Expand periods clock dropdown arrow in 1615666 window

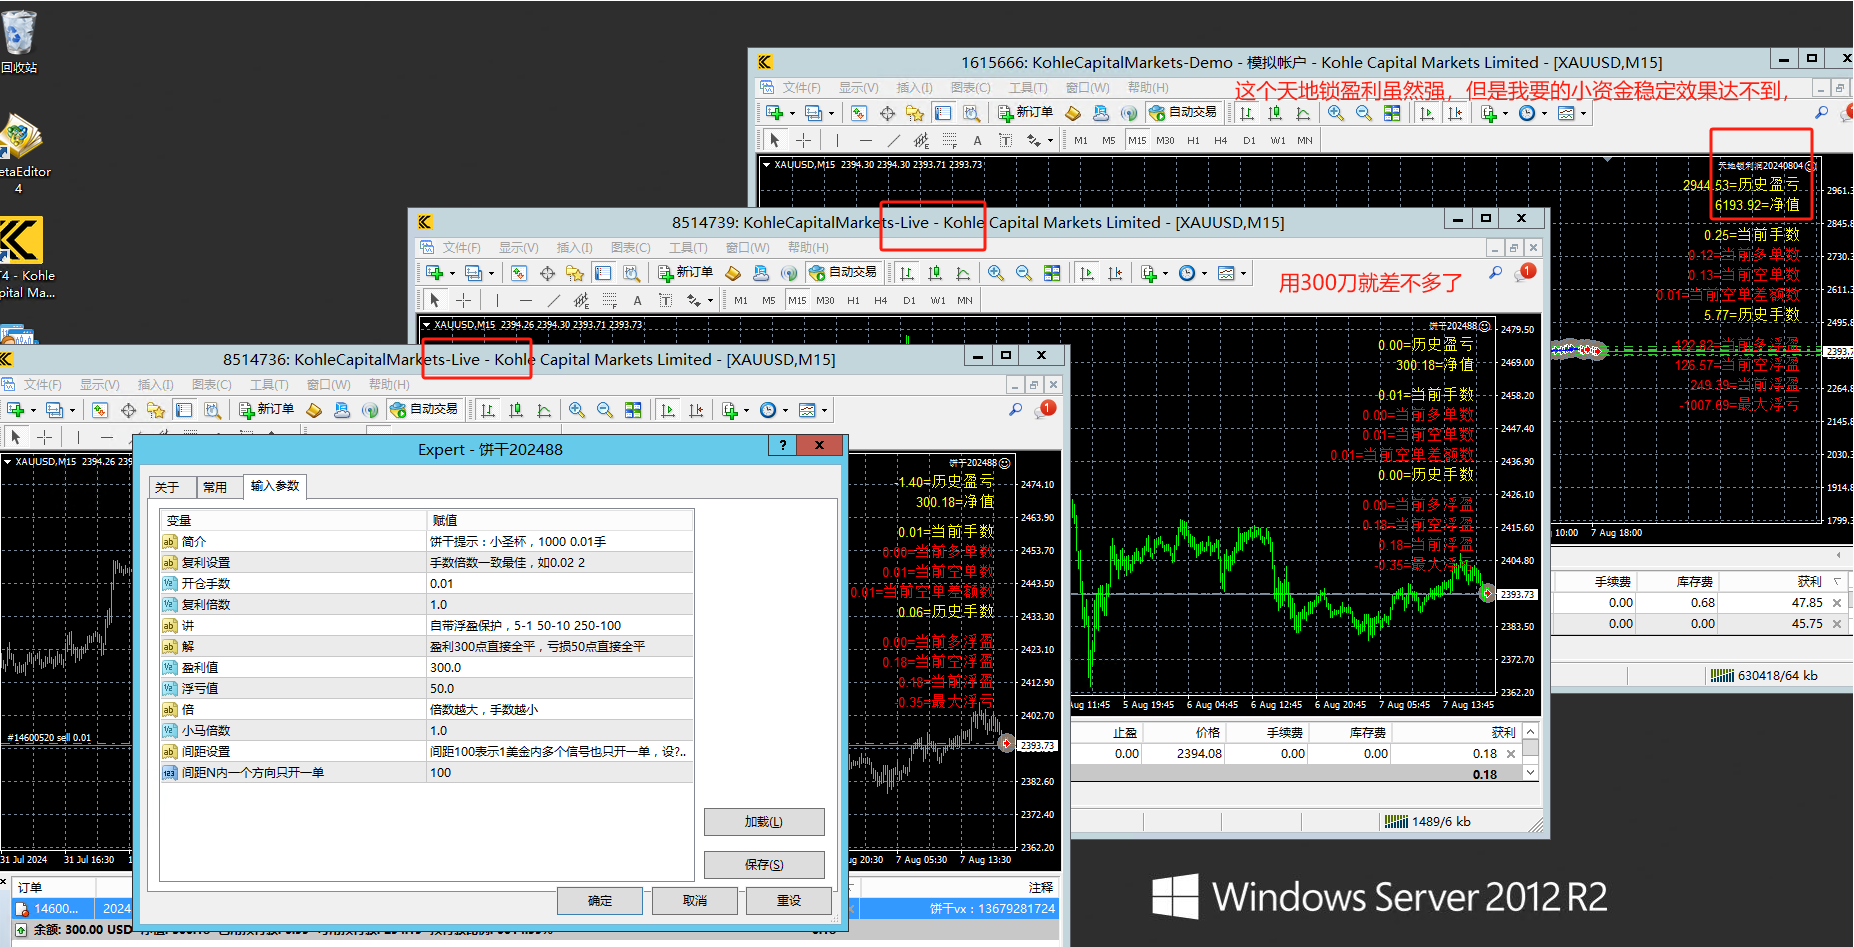click(1544, 113)
